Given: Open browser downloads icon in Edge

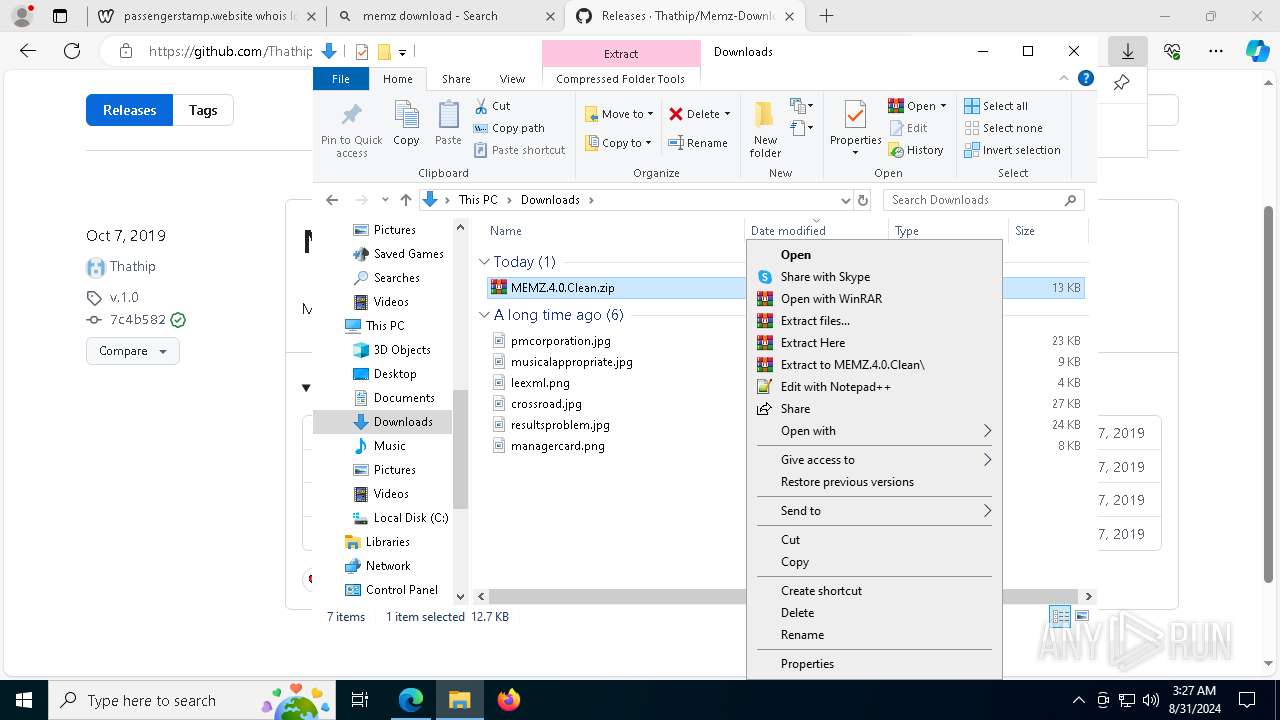Looking at the screenshot, I should tap(1127, 51).
